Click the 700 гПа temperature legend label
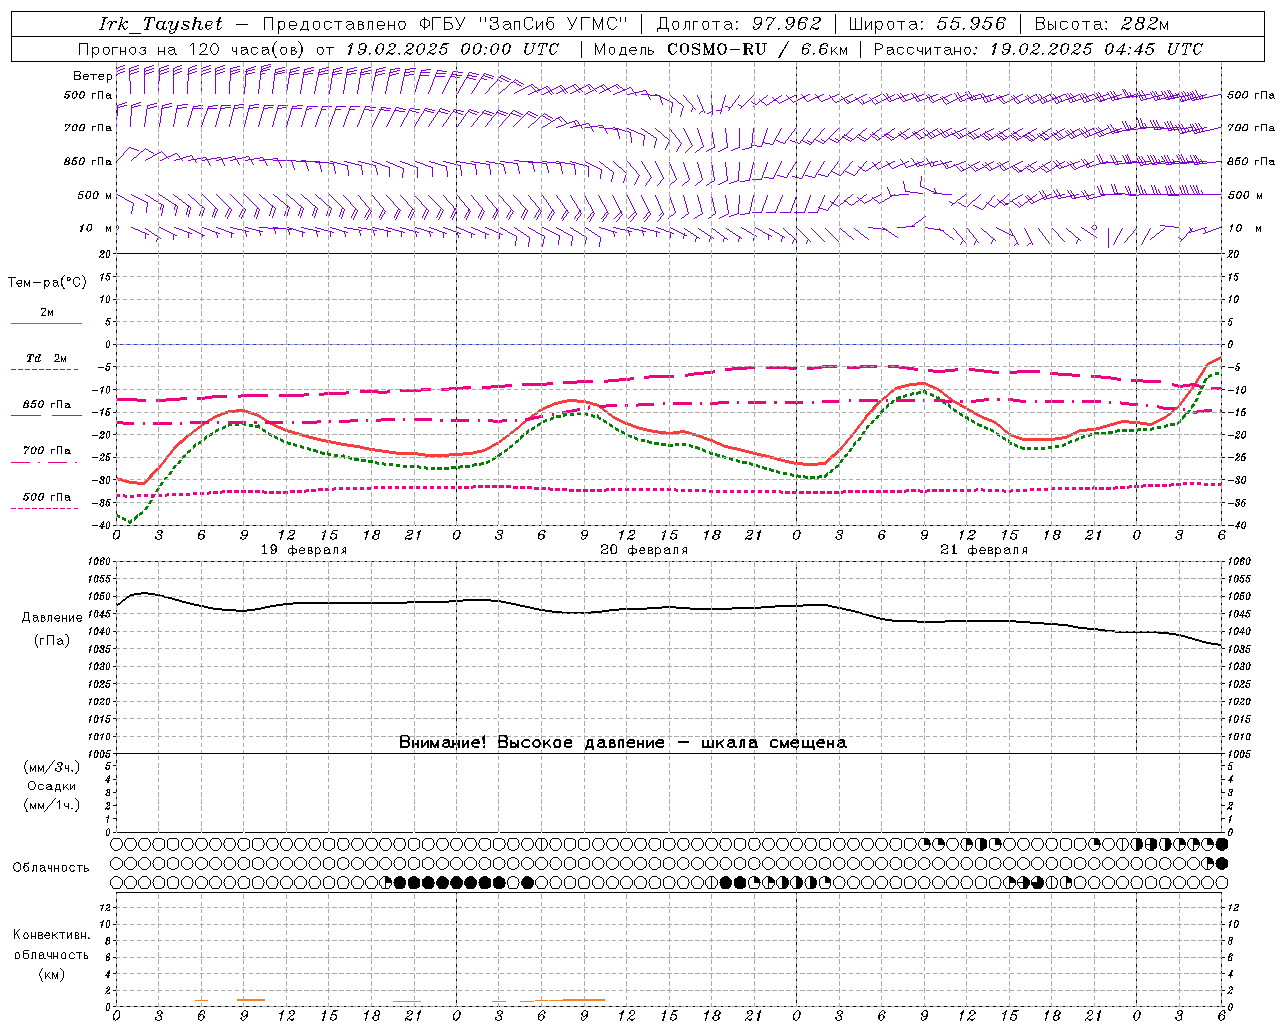Viewport: 1280px width, 1024px height. [x=47, y=451]
